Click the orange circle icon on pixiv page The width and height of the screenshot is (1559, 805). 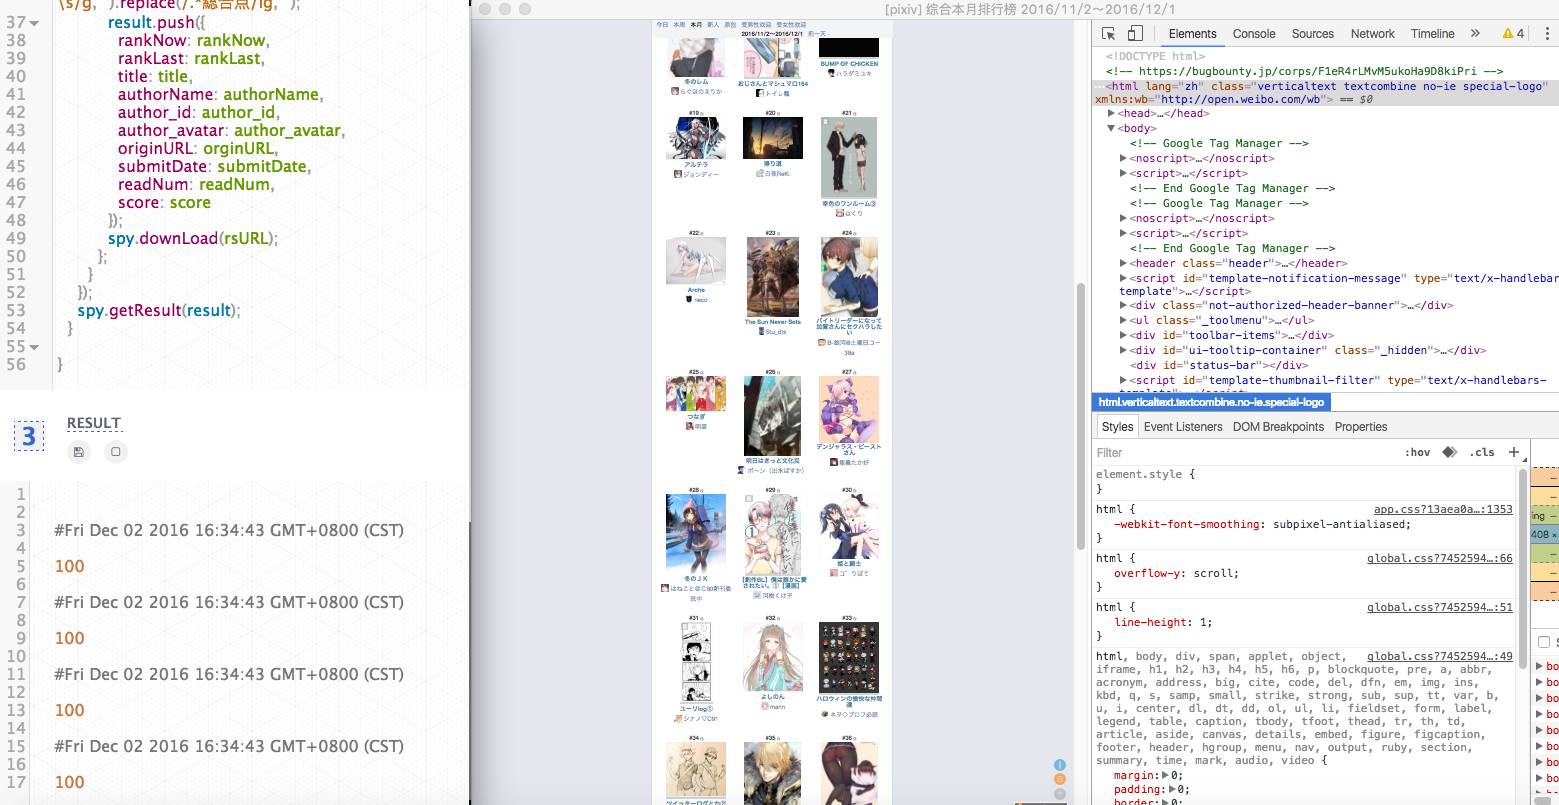[x=1060, y=779]
